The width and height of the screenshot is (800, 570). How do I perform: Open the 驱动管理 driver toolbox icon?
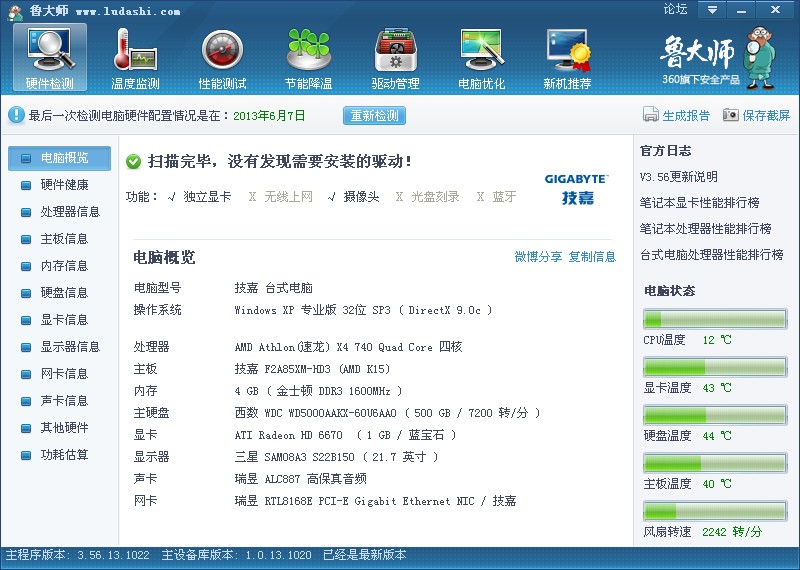click(x=395, y=58)
